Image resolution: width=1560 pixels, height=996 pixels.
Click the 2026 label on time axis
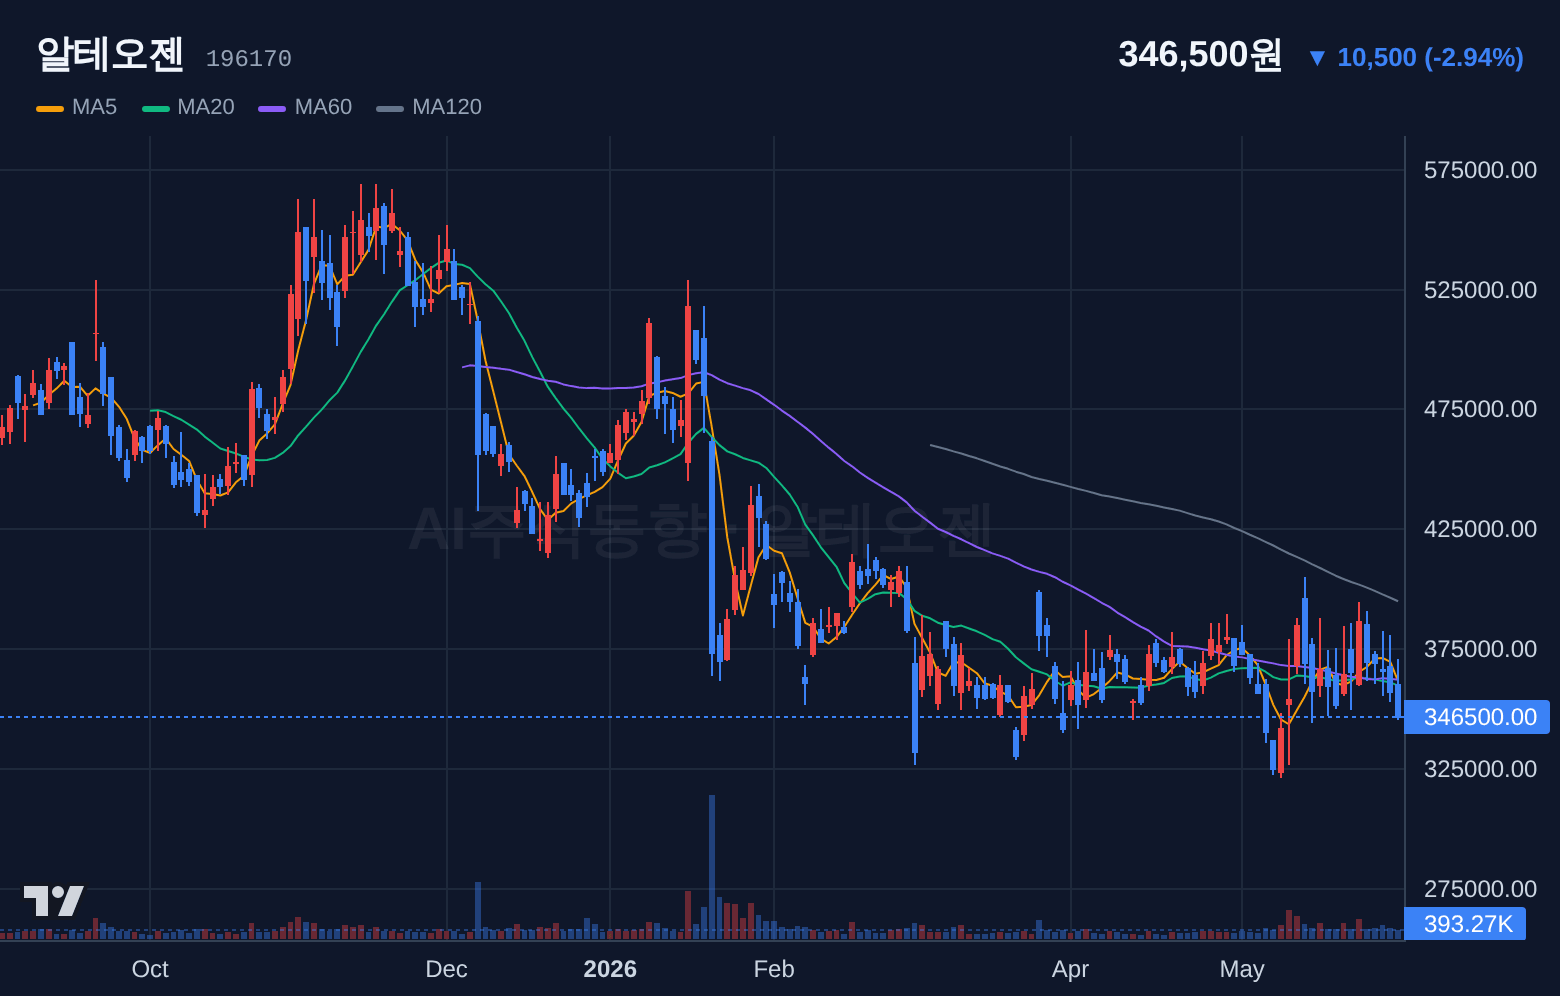tap(610, 969)
